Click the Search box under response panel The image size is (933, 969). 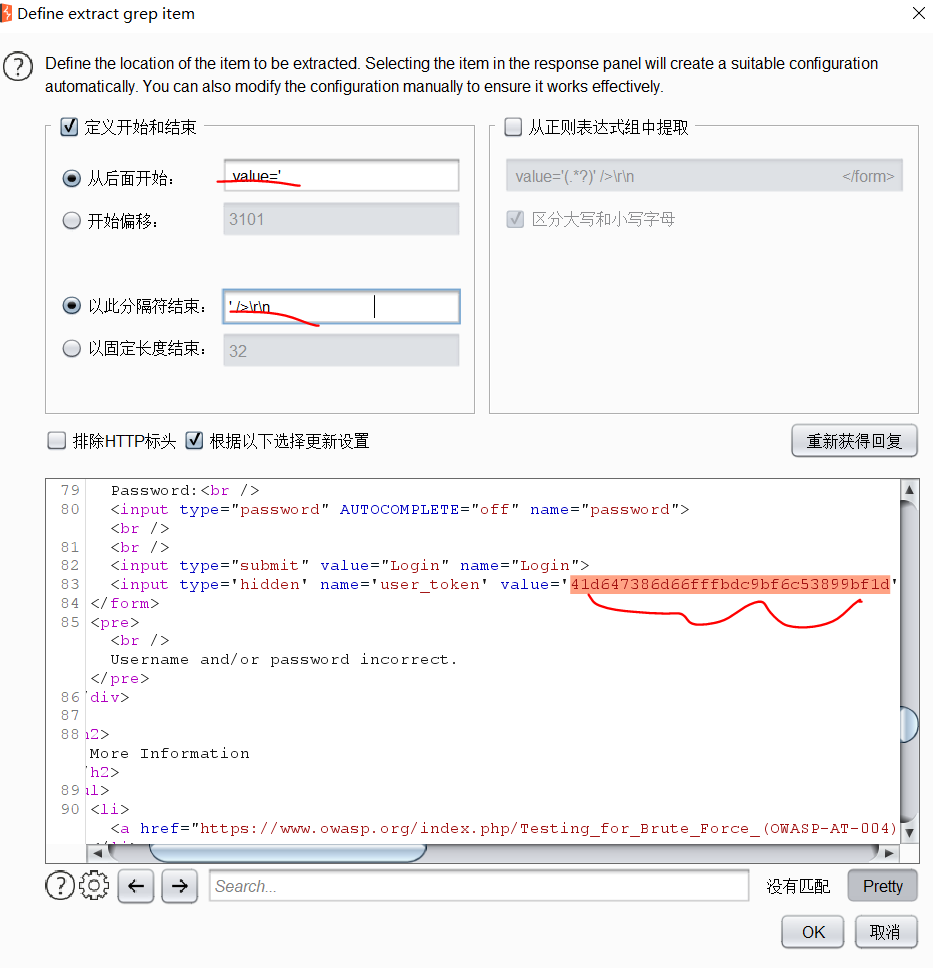point(479,886)
